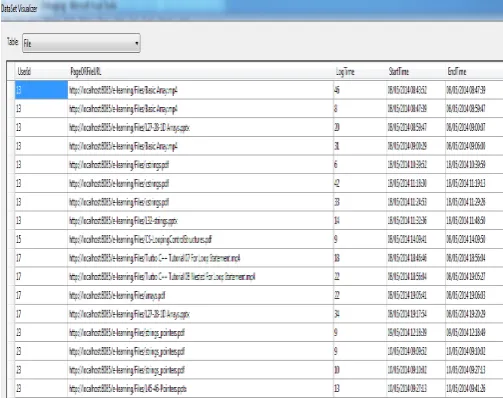Select the LogTime cell with value 46
The height and width of the screenshot is (398, 503).
(x=359, y=90)
